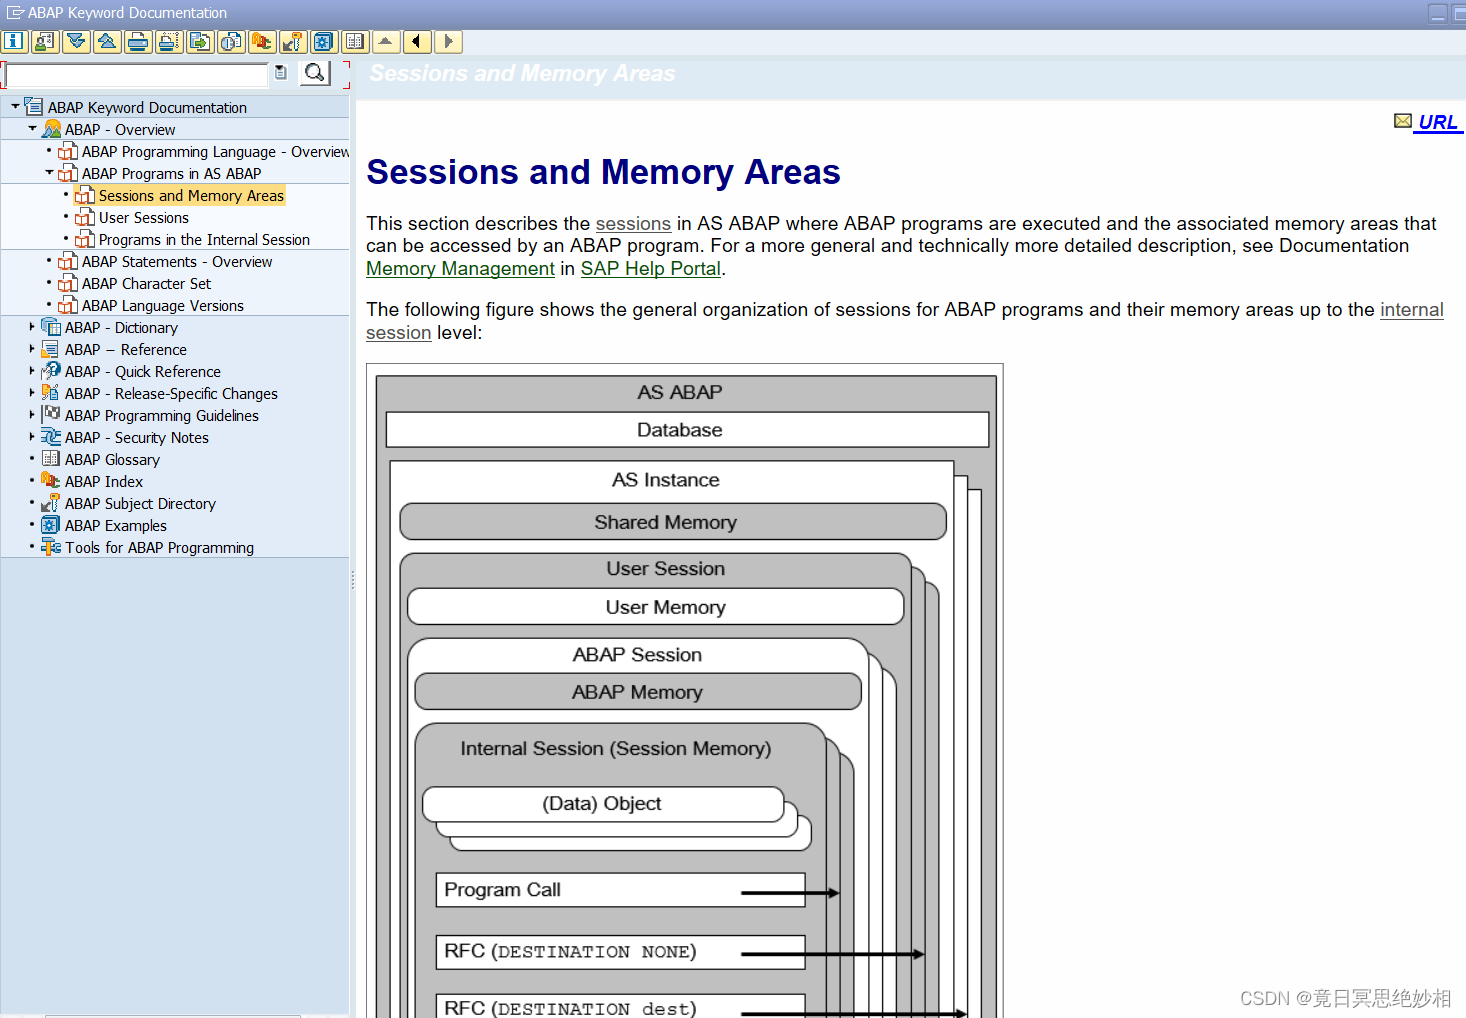Open the User Sessions tree item
The width and height of the screenshot is (1466, 1018).
pyautogui.click(x=144, y=218)
